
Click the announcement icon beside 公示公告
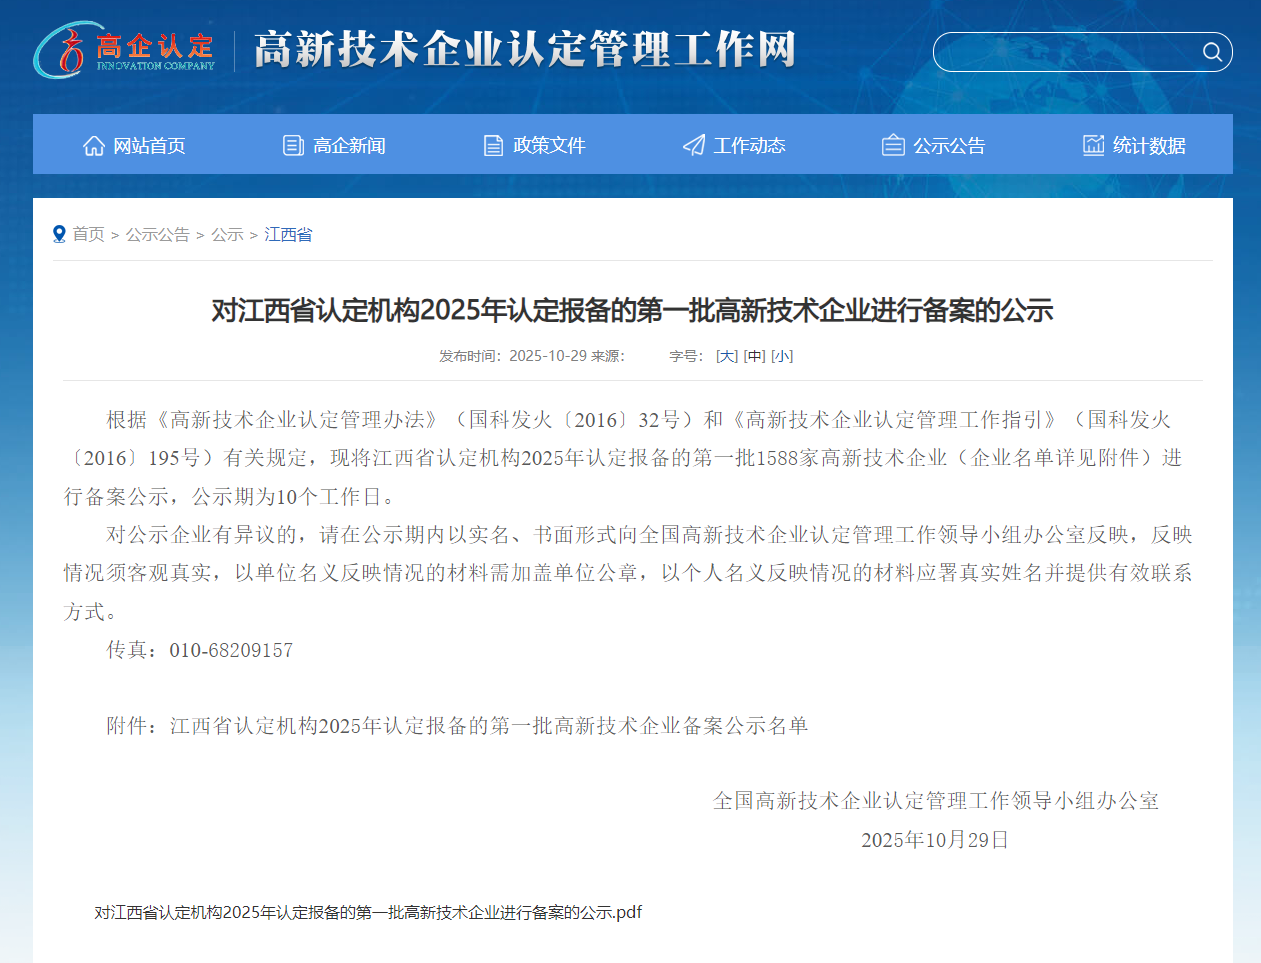coord(892,144)
